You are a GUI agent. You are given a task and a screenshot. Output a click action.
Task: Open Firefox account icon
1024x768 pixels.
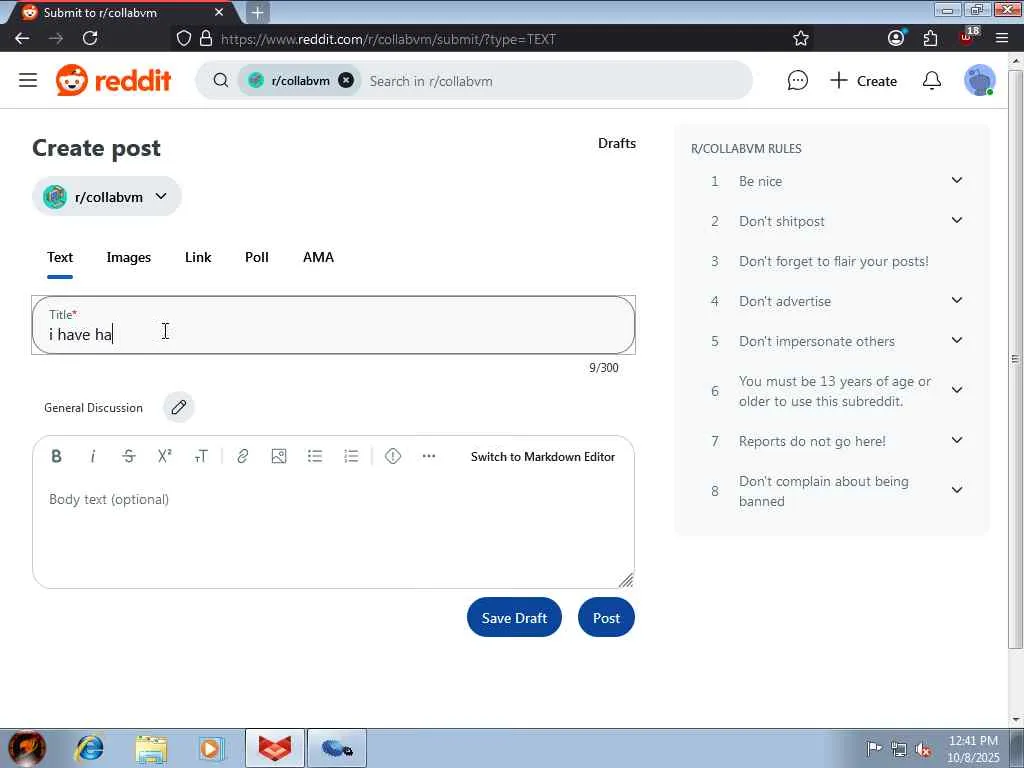coord(896,38)
